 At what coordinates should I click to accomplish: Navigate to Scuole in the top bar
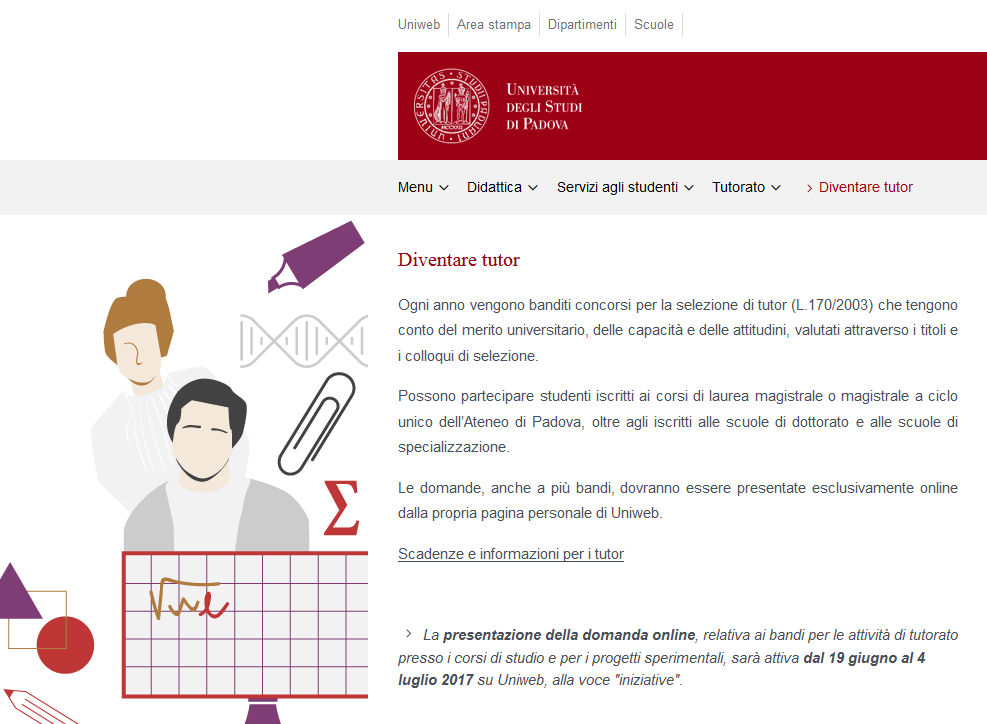[654, 24]
